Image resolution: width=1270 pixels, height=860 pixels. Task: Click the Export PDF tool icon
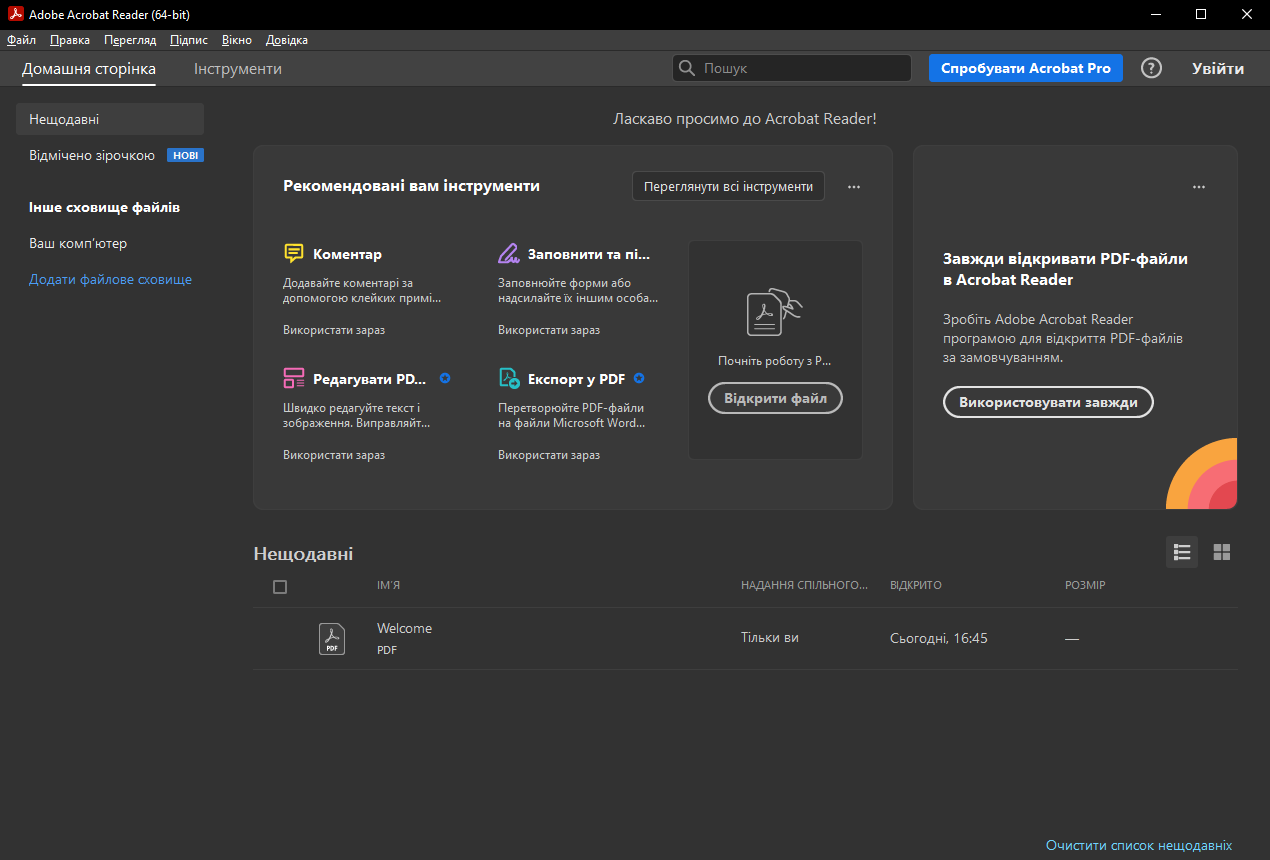509,378
